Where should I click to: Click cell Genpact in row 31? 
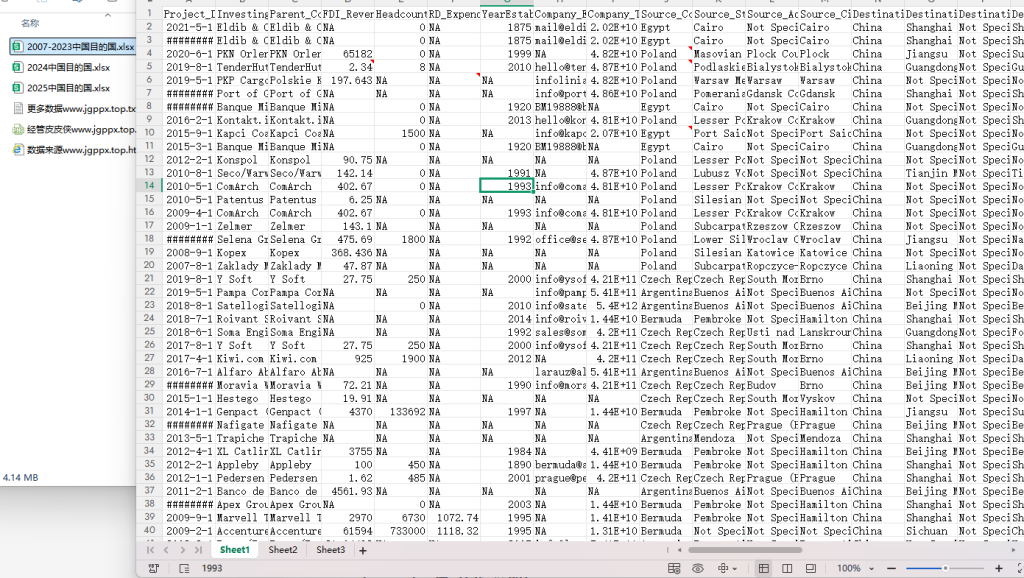pos(242,411)
